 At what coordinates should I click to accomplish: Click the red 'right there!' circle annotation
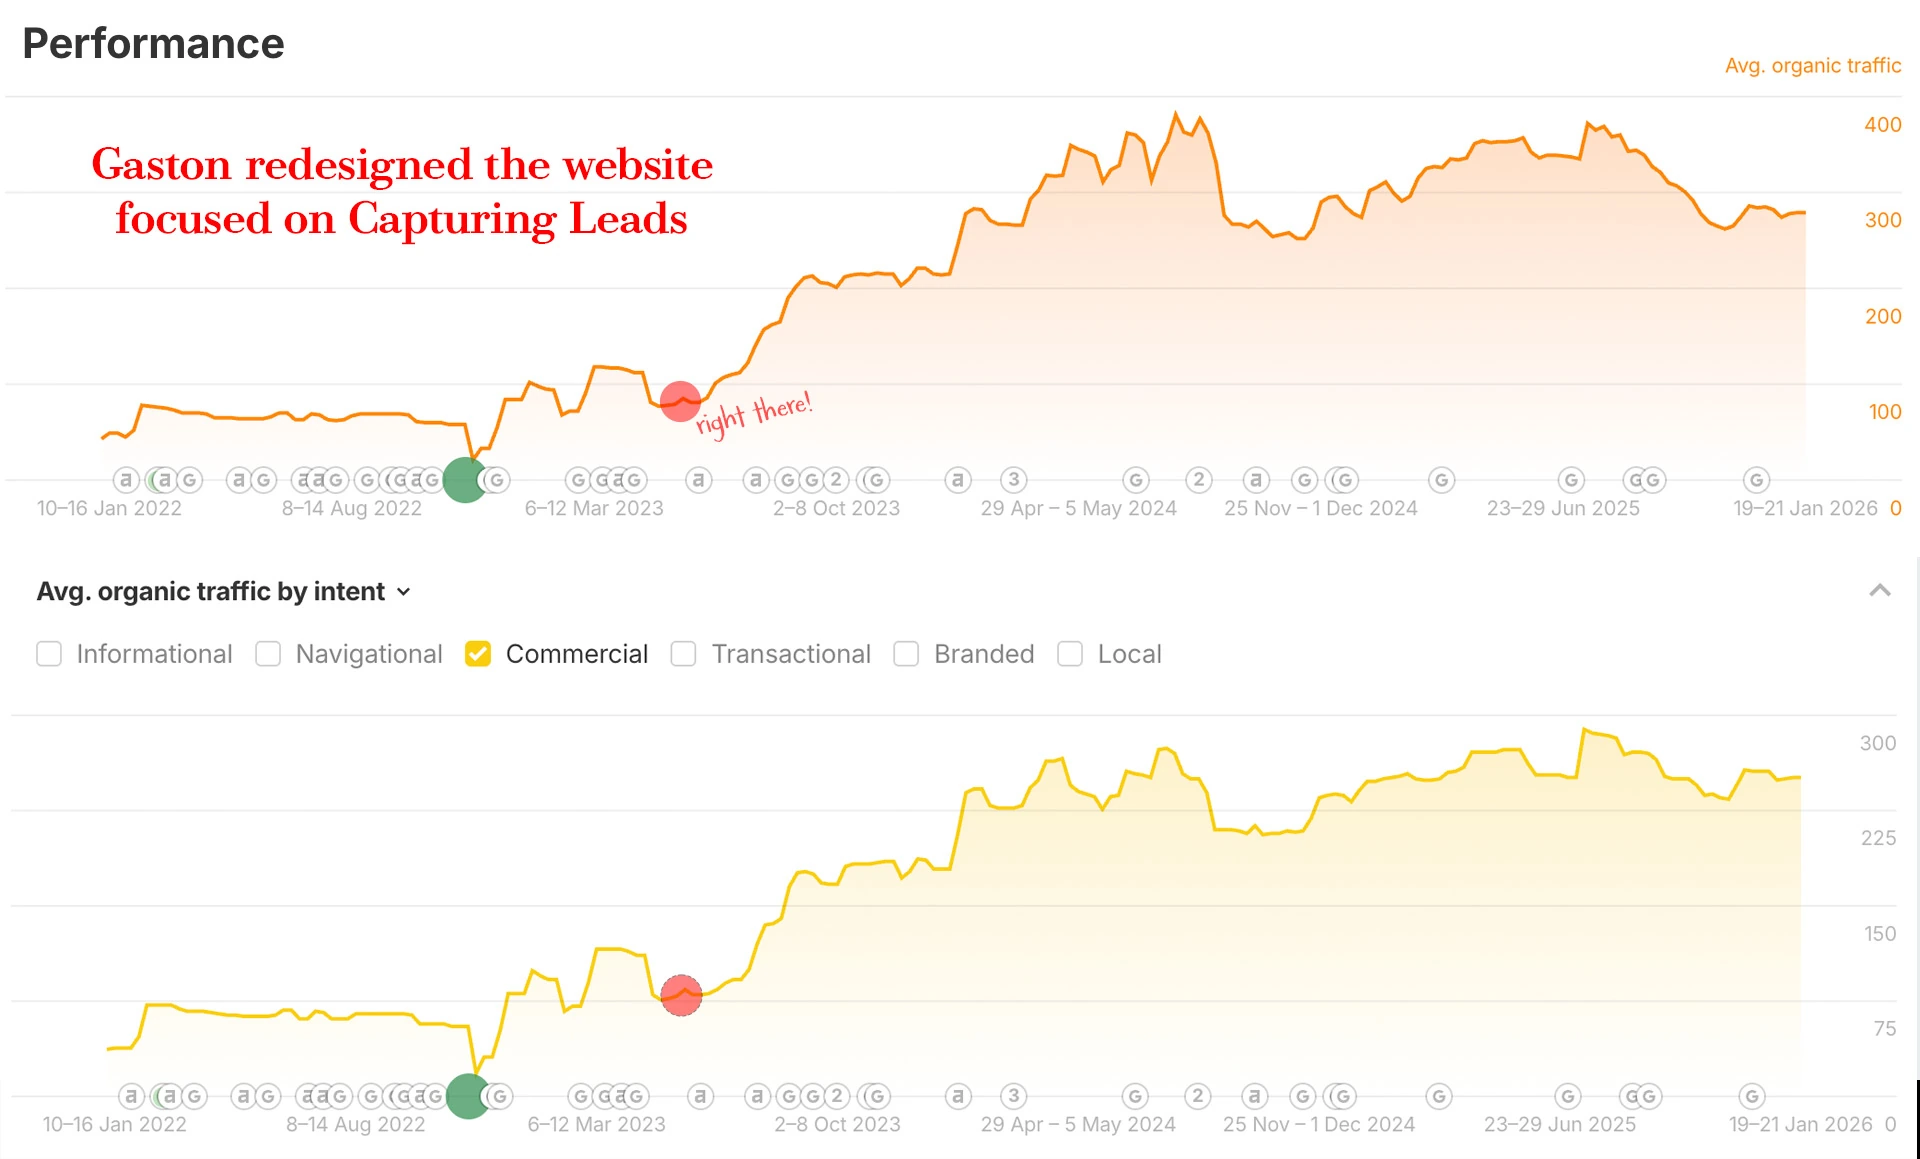pyautogui.click(x=681, y=402)
